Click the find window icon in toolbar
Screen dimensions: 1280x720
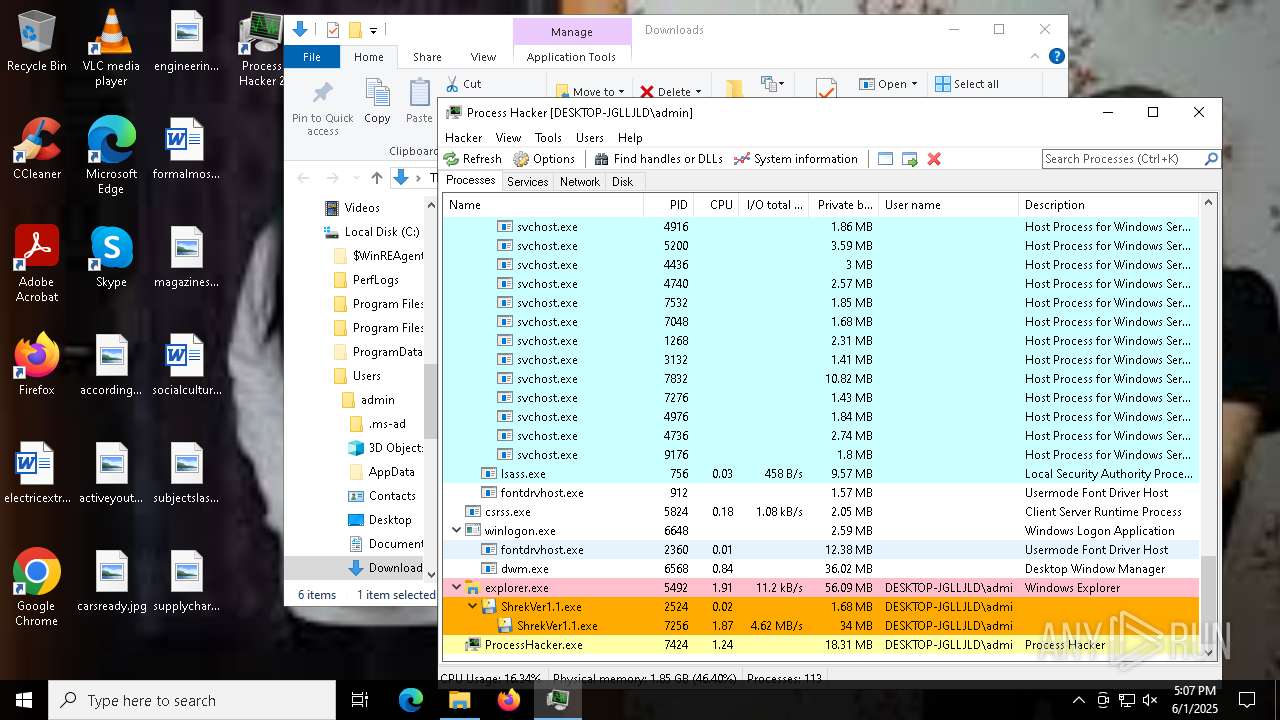tap(885, 159)
